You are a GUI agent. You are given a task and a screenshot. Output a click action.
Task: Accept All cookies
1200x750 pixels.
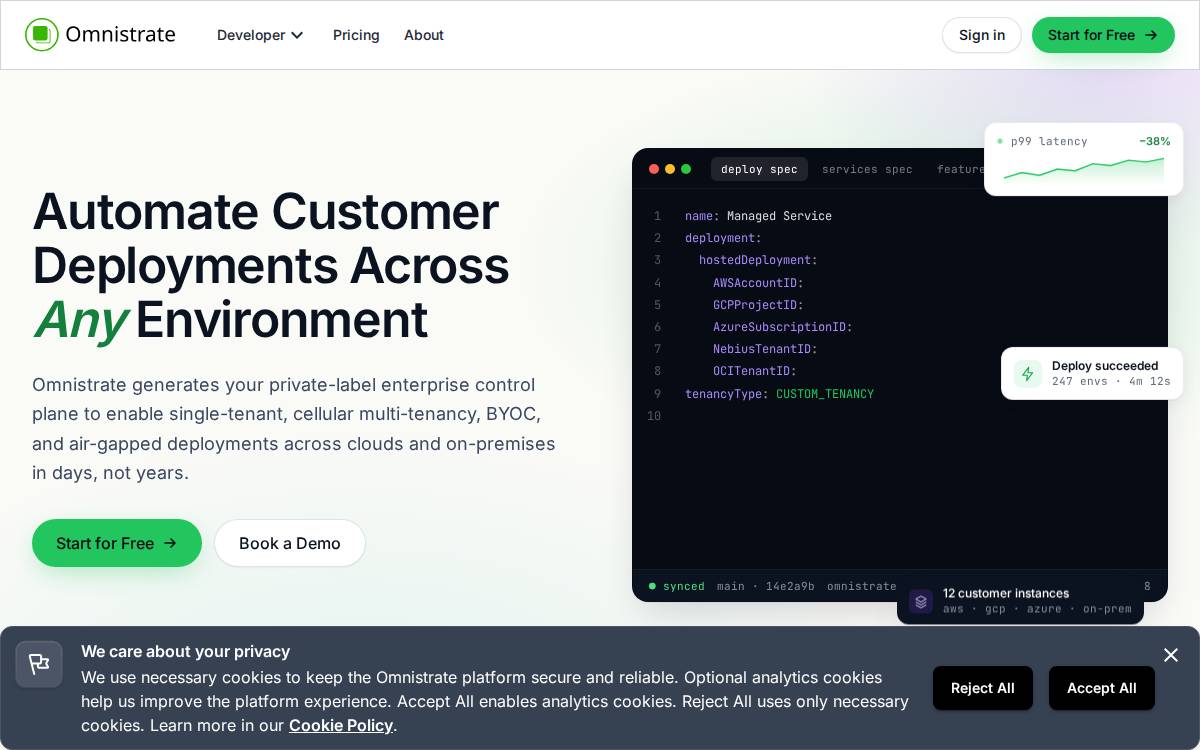point(1102,688)
